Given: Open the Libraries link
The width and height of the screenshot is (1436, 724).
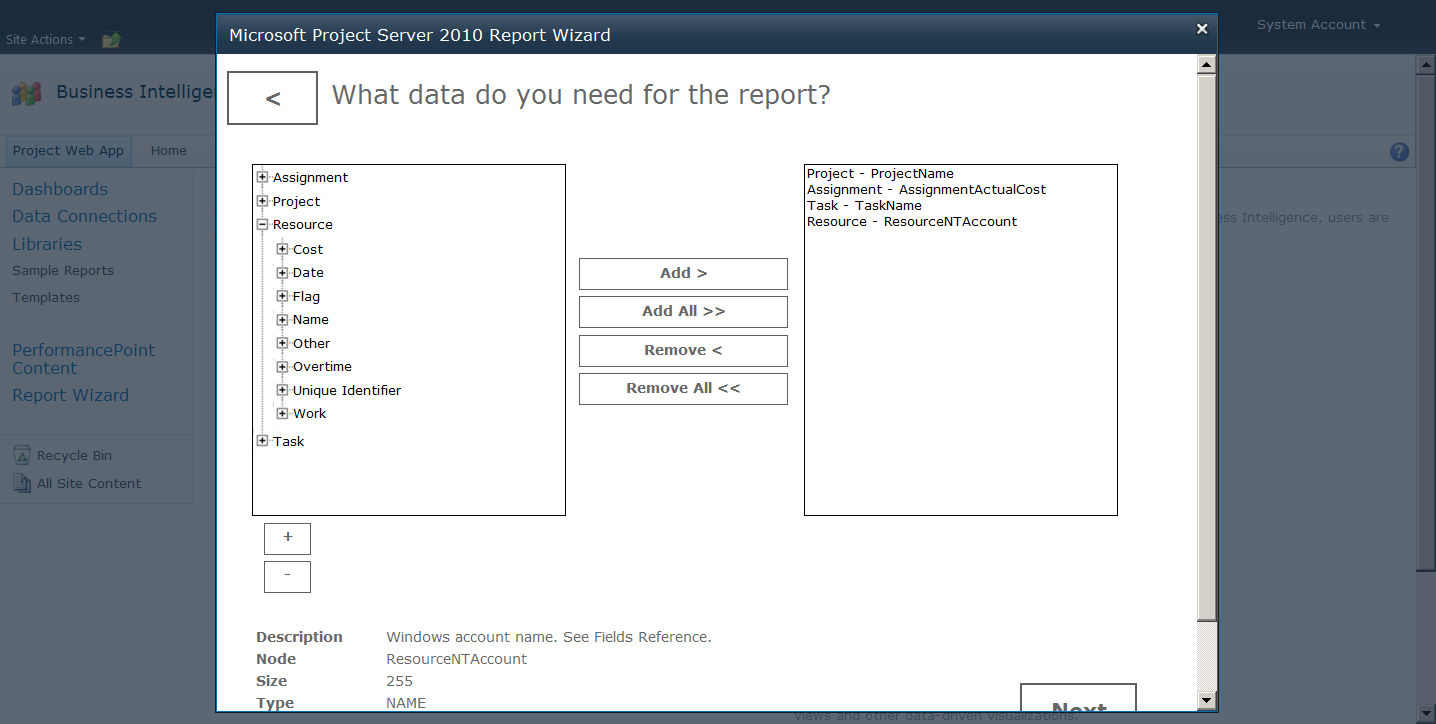Looking at the screenshot, I should point(47,244).
